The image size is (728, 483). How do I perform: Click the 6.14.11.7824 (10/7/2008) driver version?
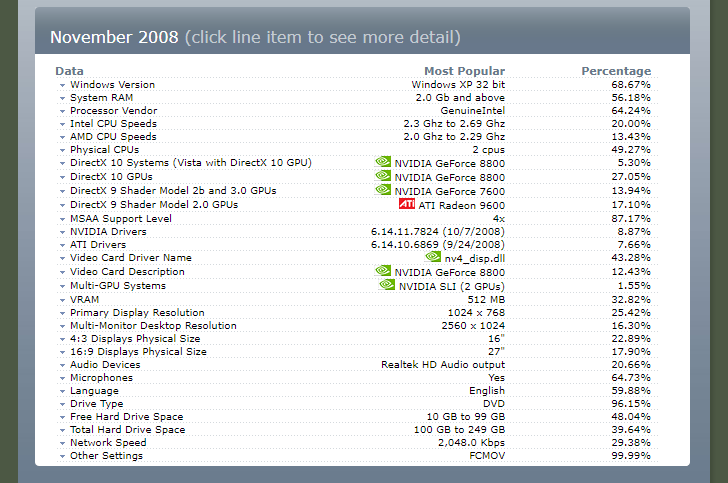pos(438,231)
